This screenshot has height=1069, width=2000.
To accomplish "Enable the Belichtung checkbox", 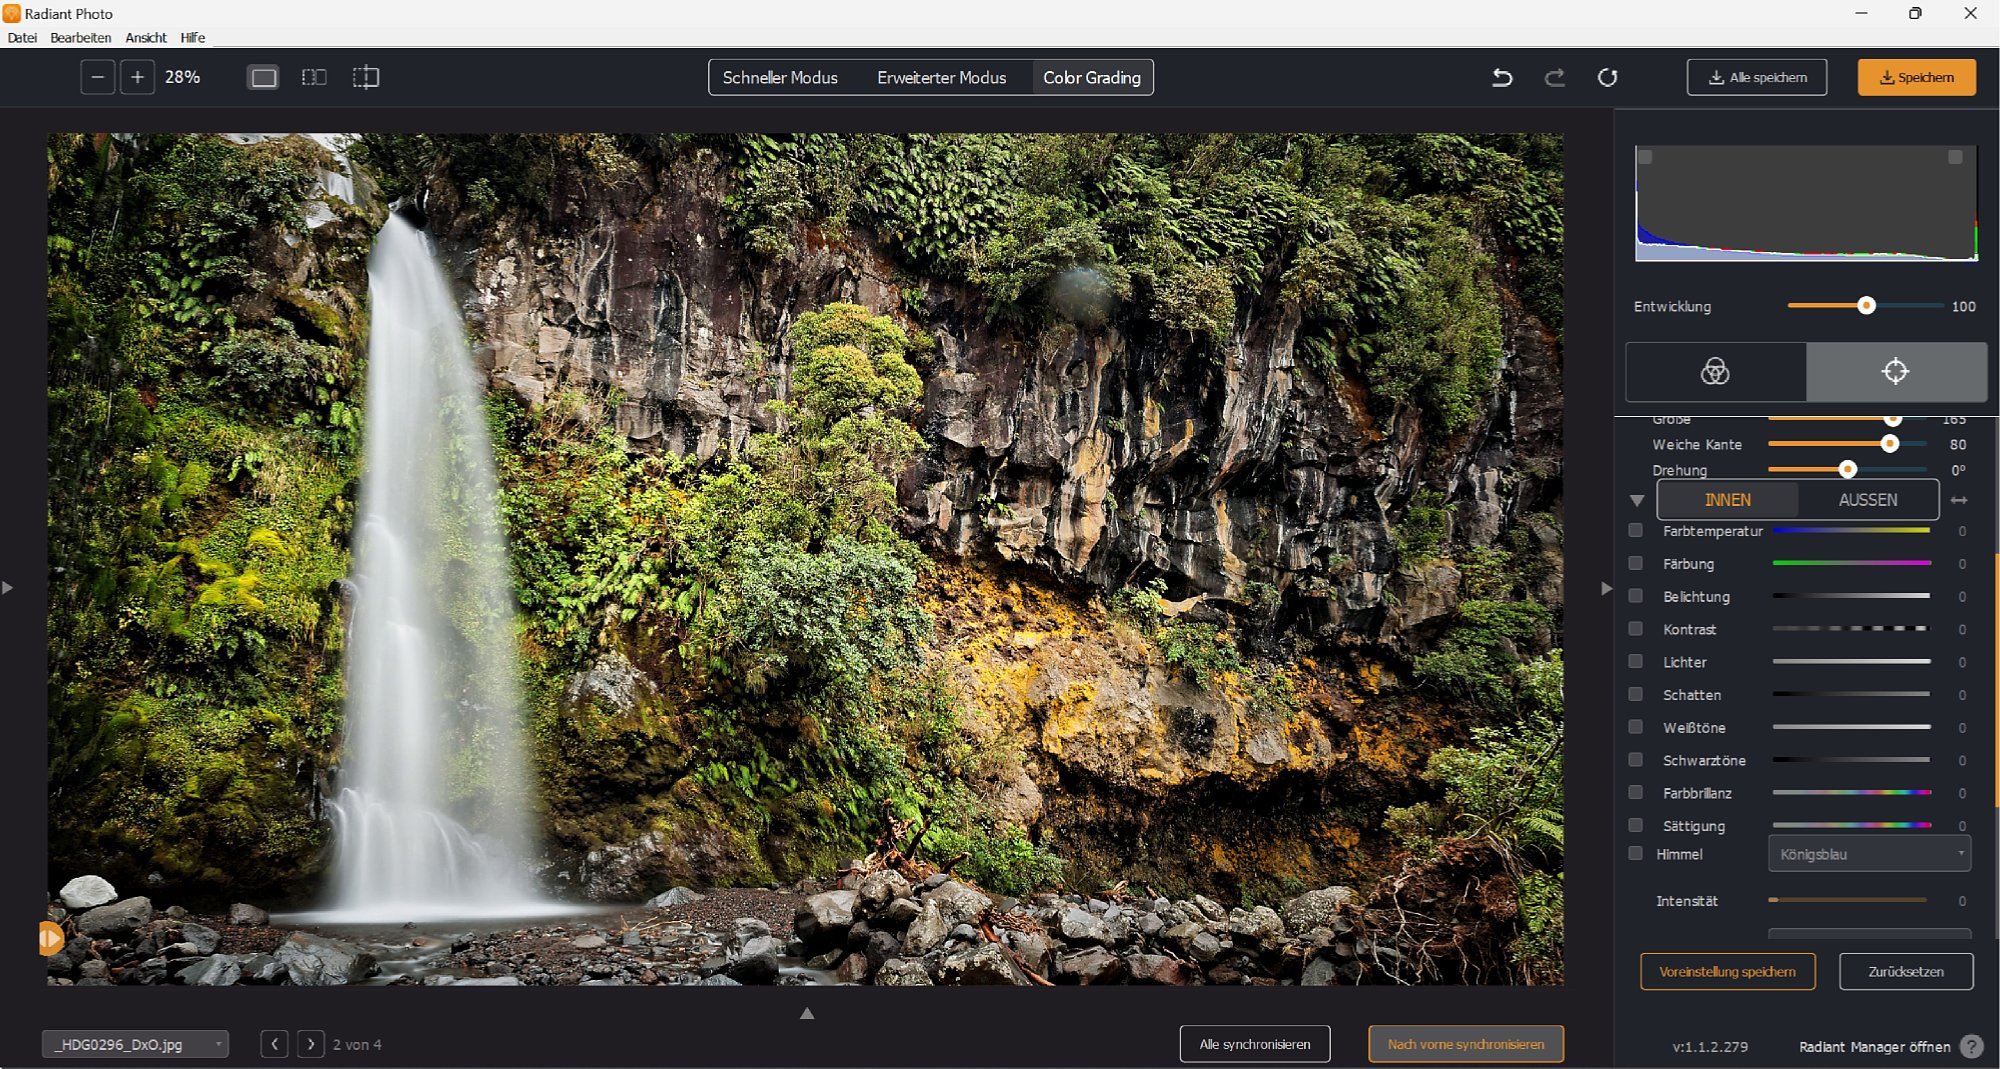I will (1635, 596).
